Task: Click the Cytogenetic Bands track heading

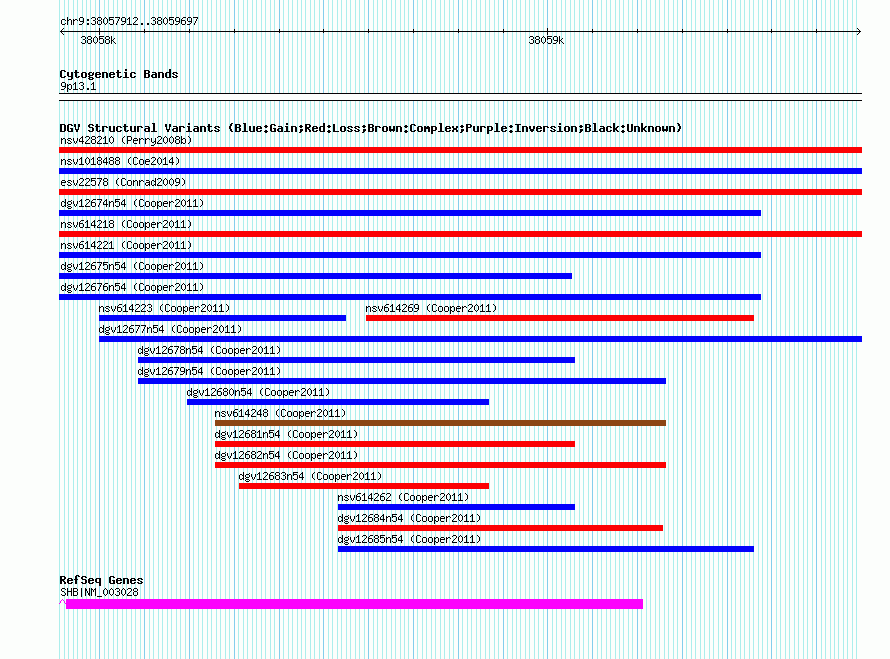Action: [x=119, y=74]
